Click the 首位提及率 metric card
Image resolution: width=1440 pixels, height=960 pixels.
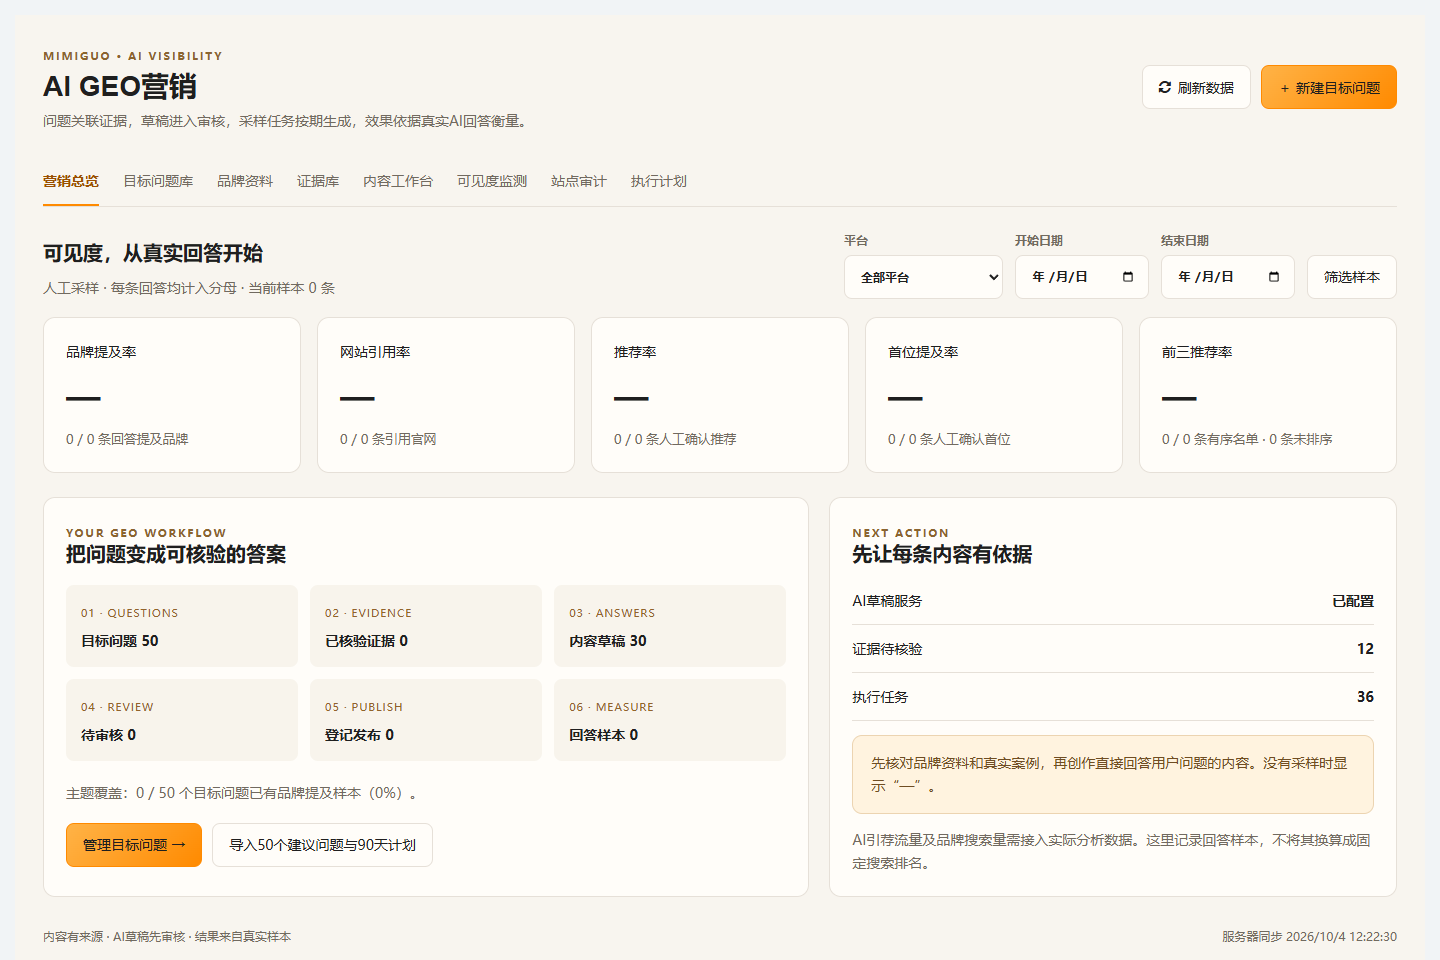click(994, 395)
